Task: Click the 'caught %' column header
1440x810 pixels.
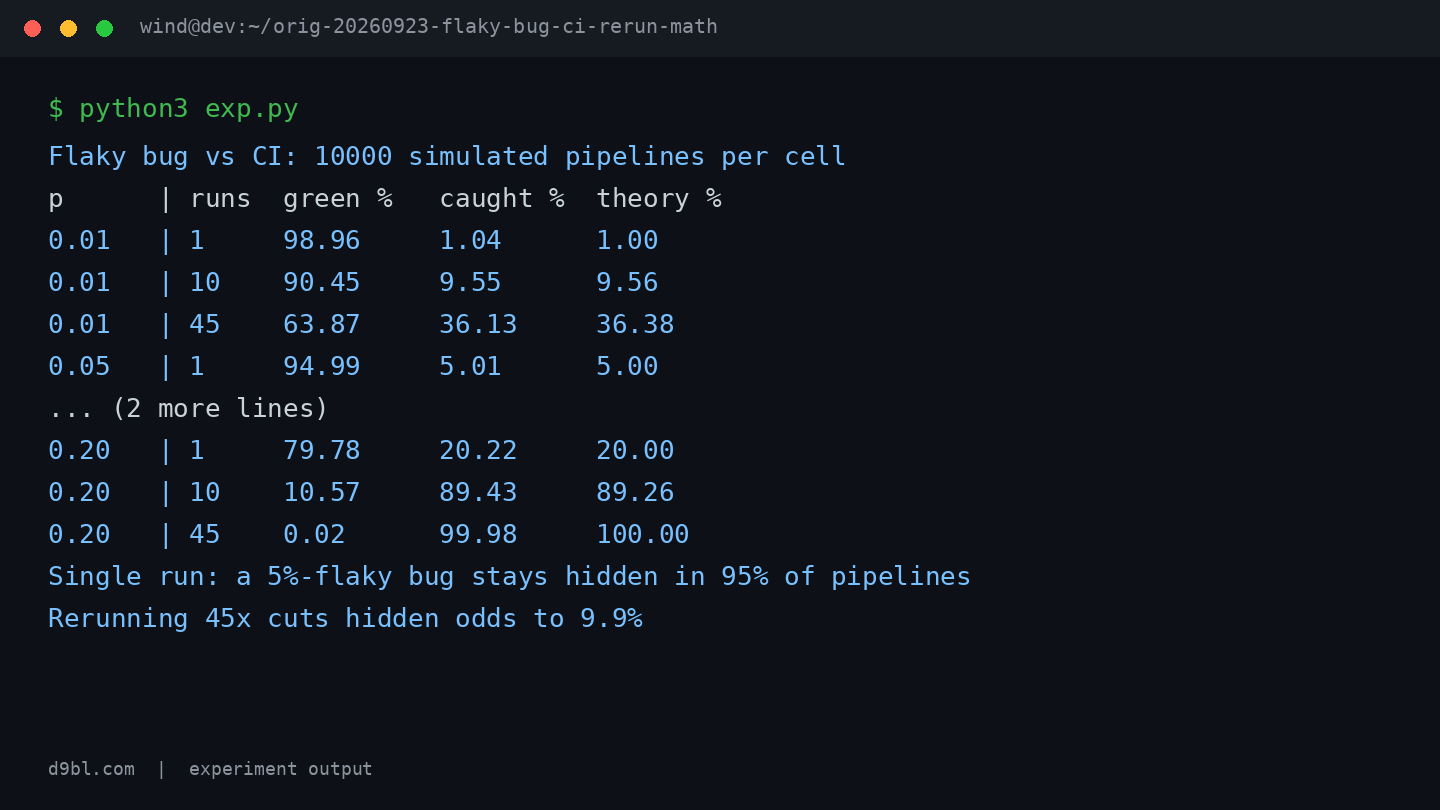Action: [x=502, y=198]
